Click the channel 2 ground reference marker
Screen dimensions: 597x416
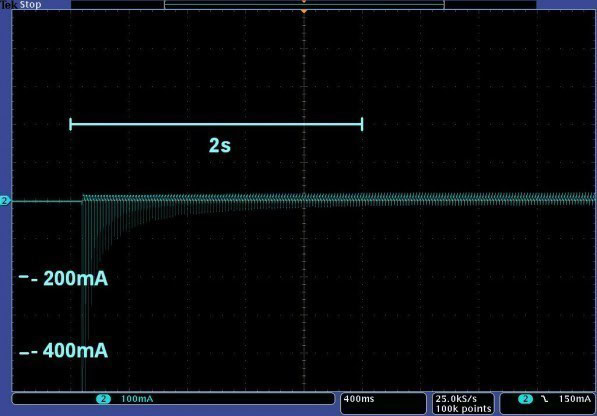click(5, 201)
